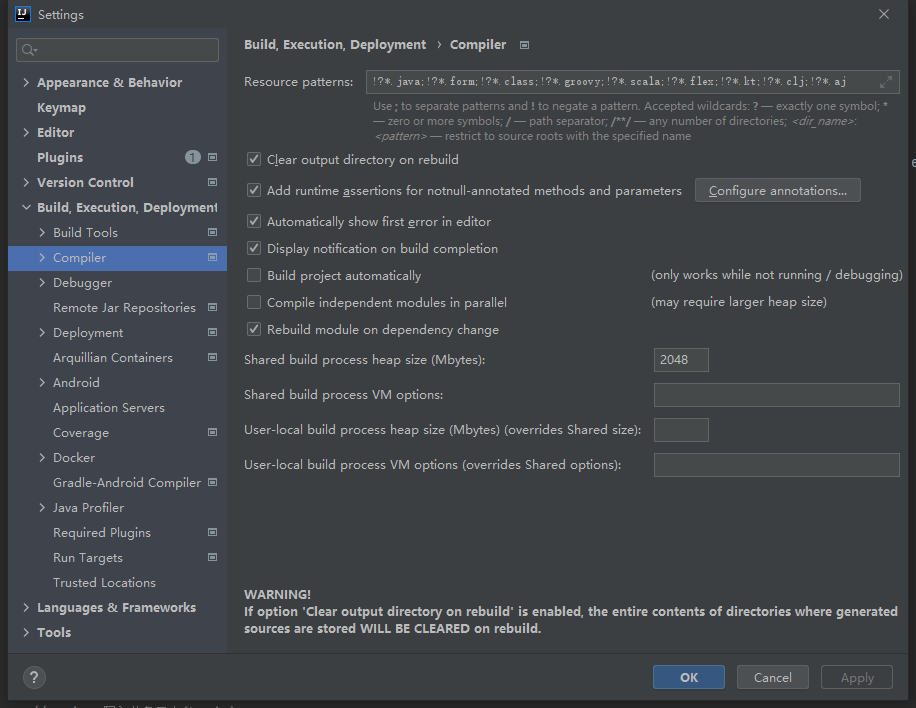Expand the Version Control section

(x=26, y=182)
